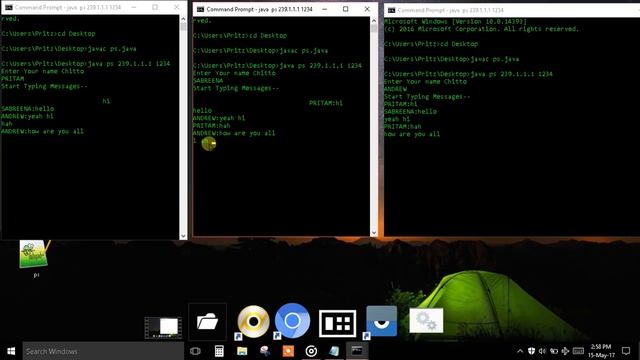Image resolution: width=640 pixels, height=360 pixels.
Task: Open the touch keyboard tray icon
Action: click(x=578, y=351)
